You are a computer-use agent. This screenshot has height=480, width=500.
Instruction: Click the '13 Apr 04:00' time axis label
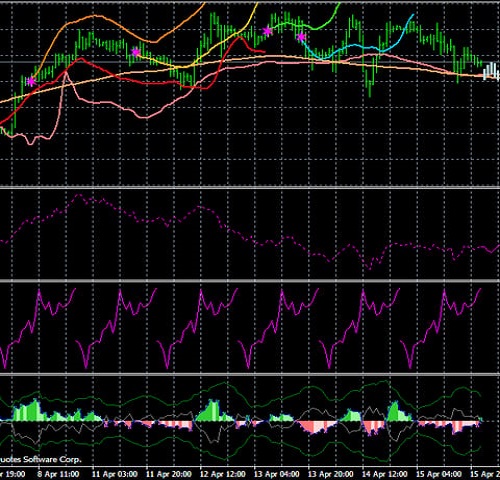pyautogui.click(x=276, y=474)
